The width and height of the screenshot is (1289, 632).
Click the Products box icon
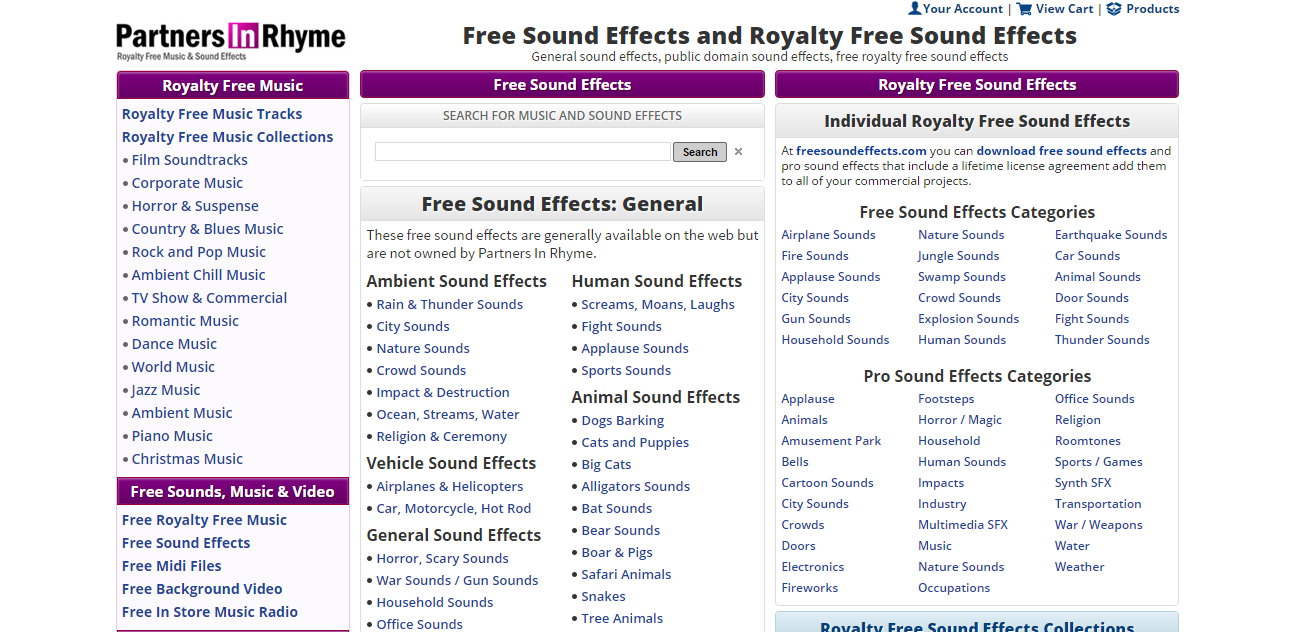[x=1114, y=9]
